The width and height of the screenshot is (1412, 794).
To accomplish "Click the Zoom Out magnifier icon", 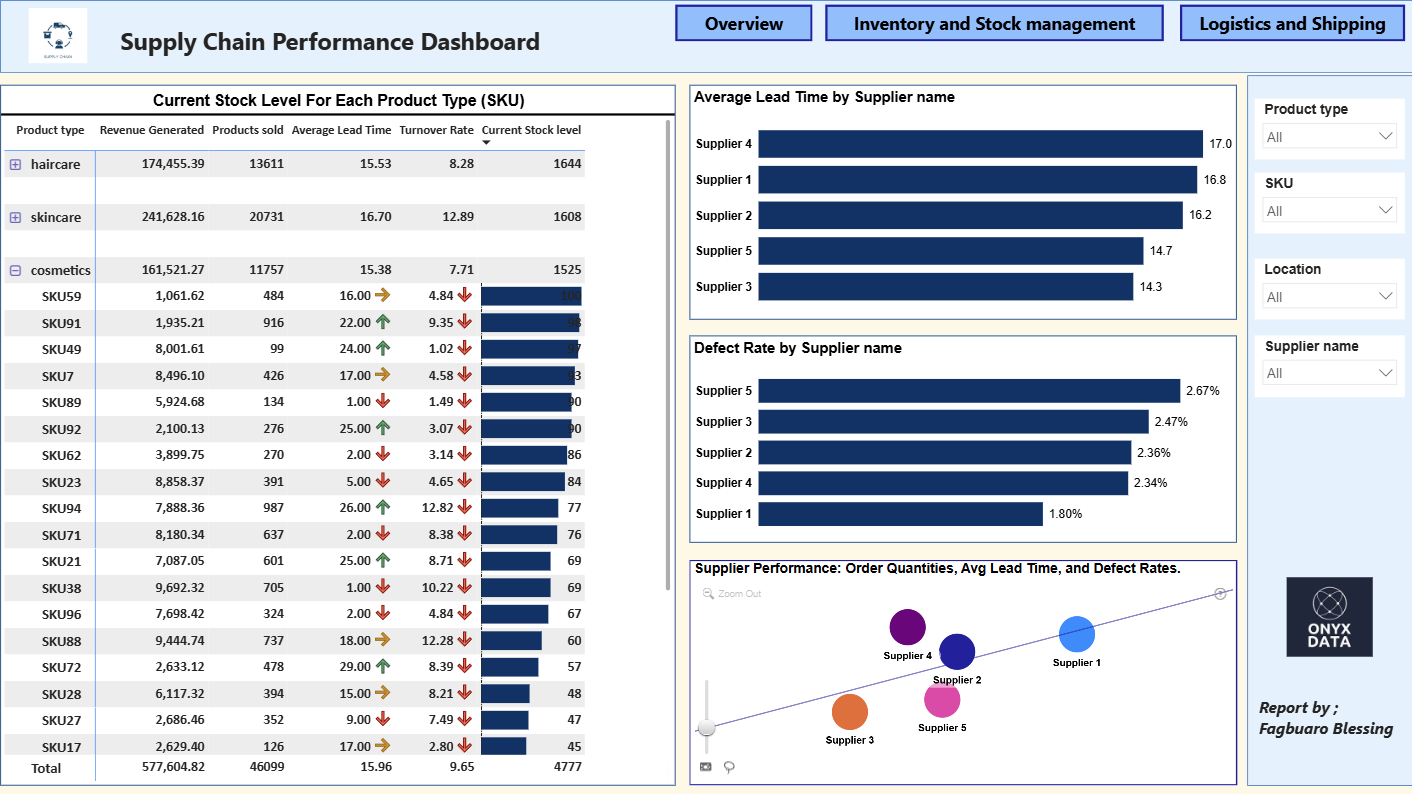I will click(708, 594).
